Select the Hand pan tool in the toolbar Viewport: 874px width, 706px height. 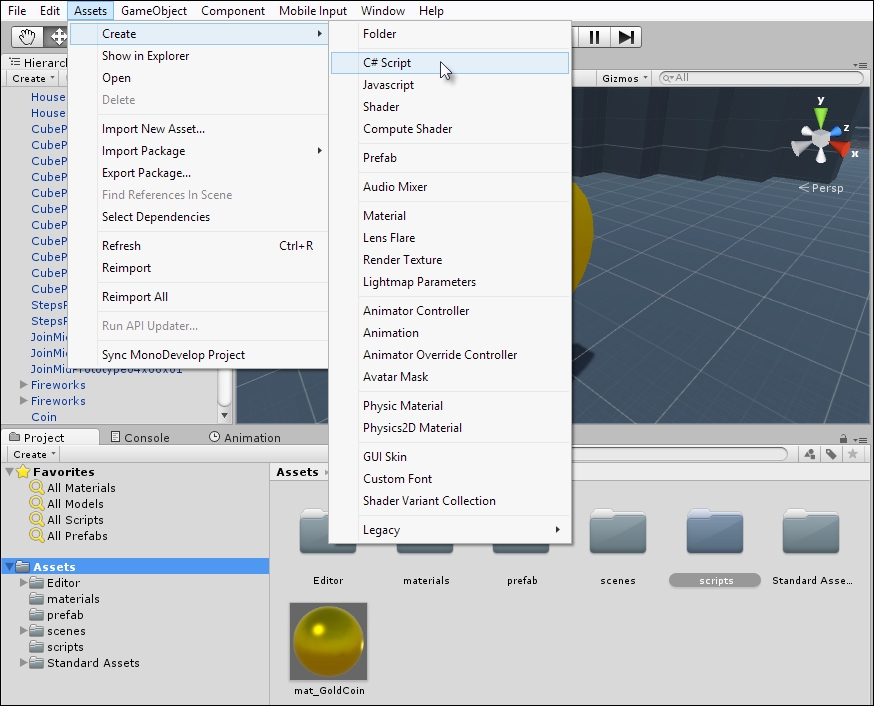click(x=25, y=37)
